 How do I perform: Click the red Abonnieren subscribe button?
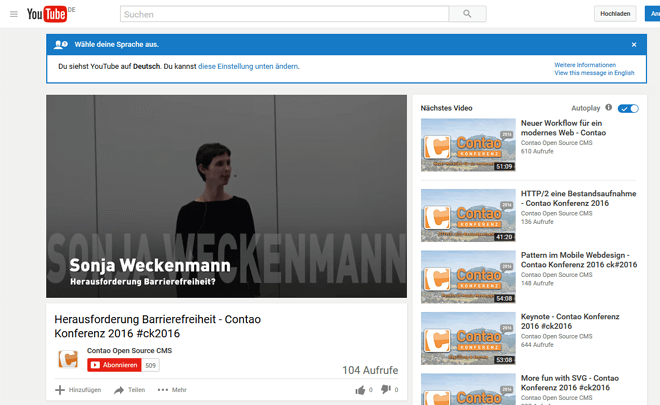[x=114, y=365]
